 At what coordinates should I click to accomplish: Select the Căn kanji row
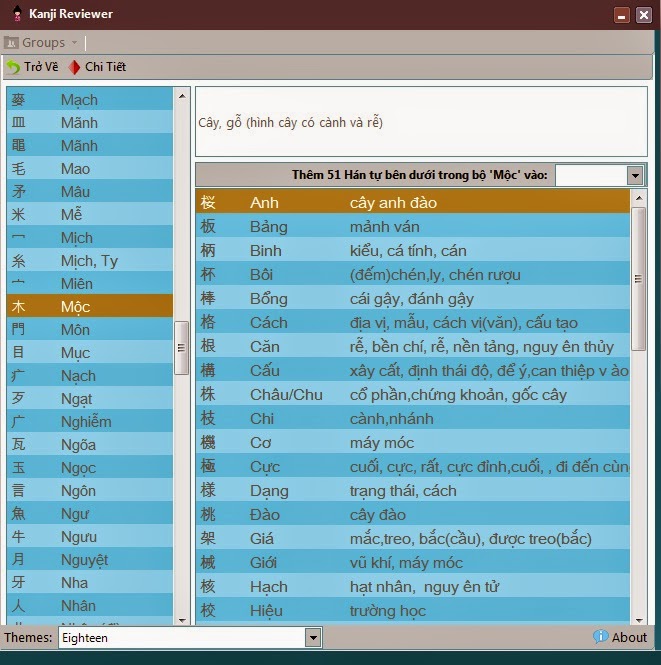click(413, 346)
